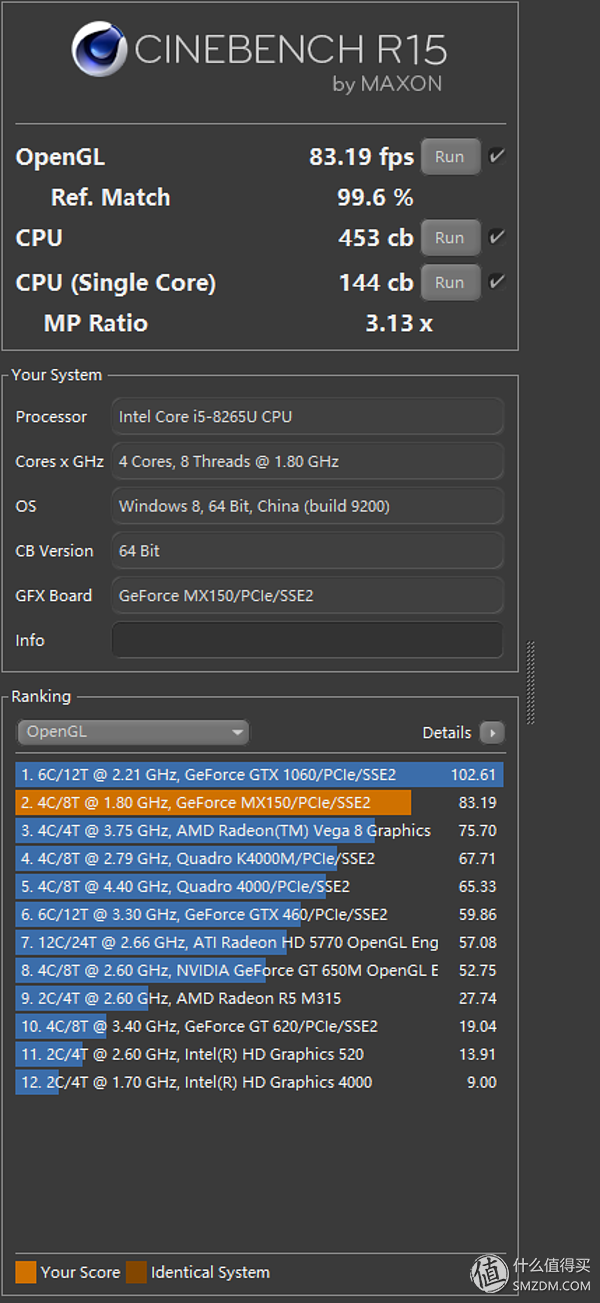The height and width of the screenshot is (1303, 600).
Task: Click the brown Identical System swatch
Action: point(136,1273)
